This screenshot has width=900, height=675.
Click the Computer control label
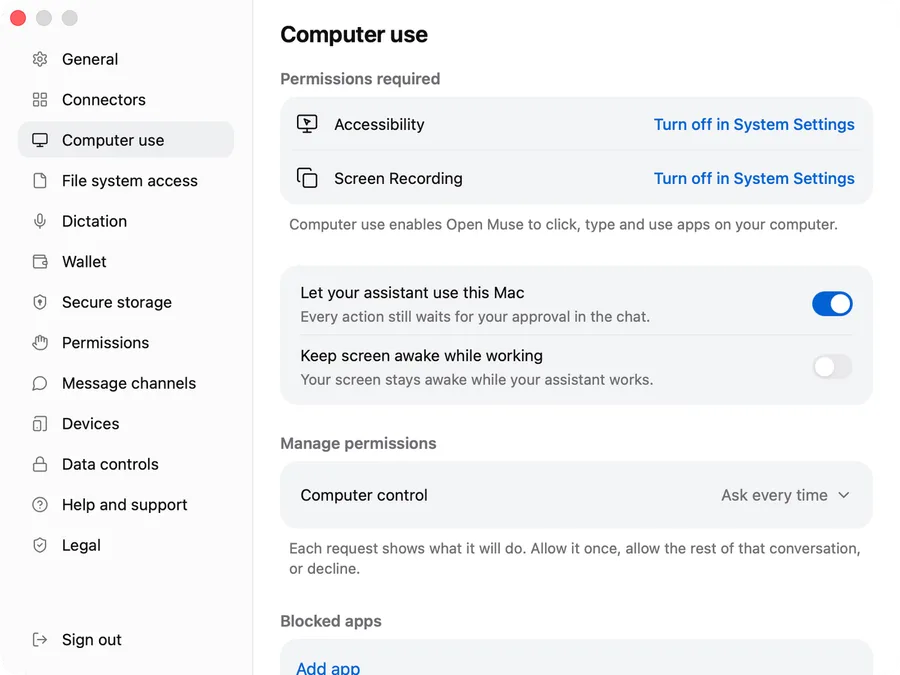(x=364, y=495)
